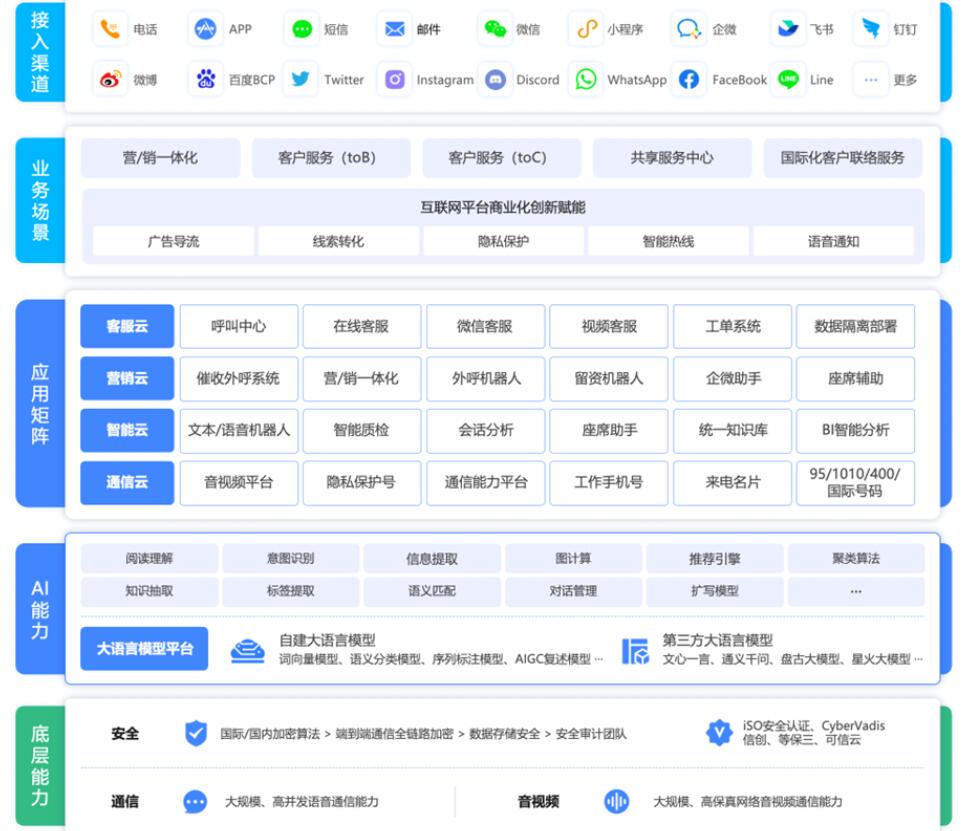This screenshot has height=831, width=969.
Task: Open the Feishu (飞书) icon
Action: coord(788,29)
